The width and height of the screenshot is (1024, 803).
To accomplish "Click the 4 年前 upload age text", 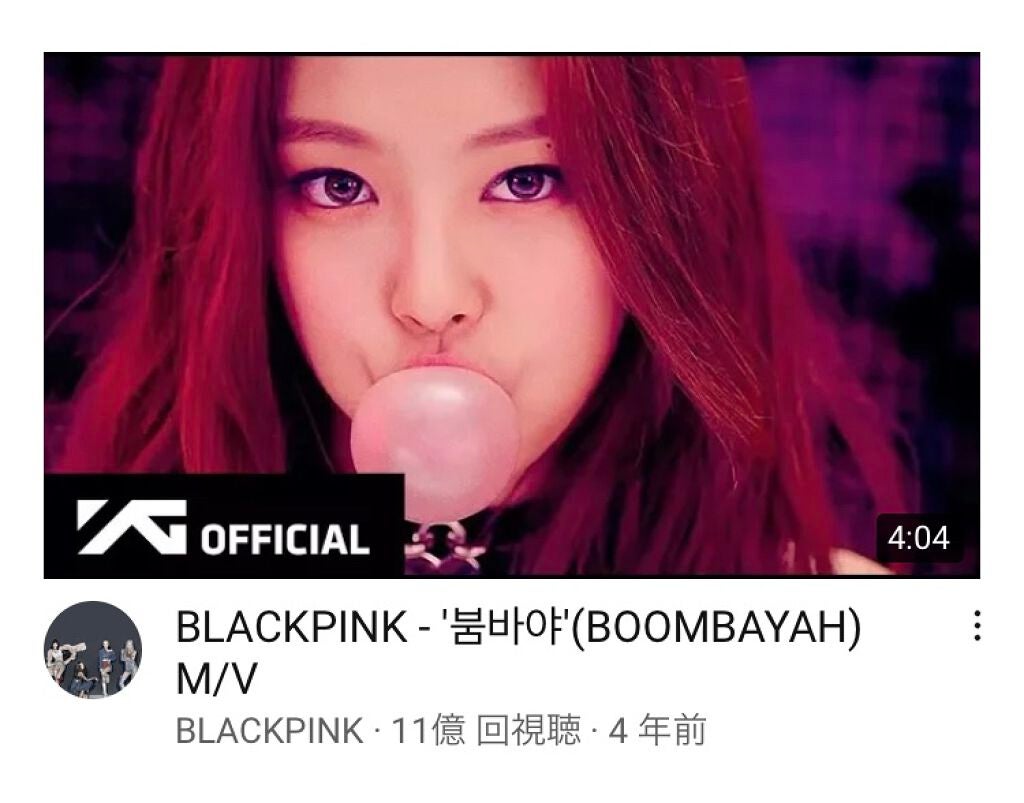I will (x=658, y=731).
